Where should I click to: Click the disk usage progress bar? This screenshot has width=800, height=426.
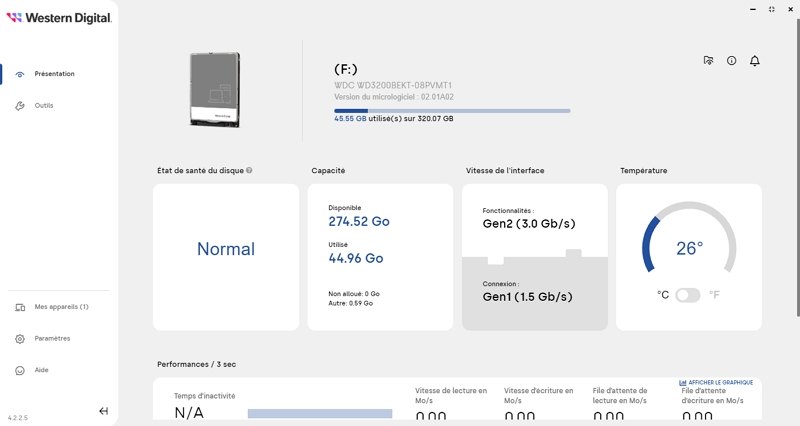452,111
